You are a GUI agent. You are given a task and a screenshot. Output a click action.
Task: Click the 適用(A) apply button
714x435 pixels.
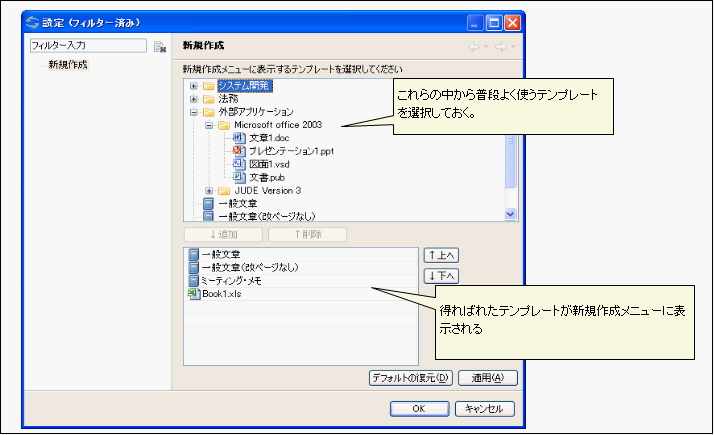pyautogui.click(x=488, y=378)
